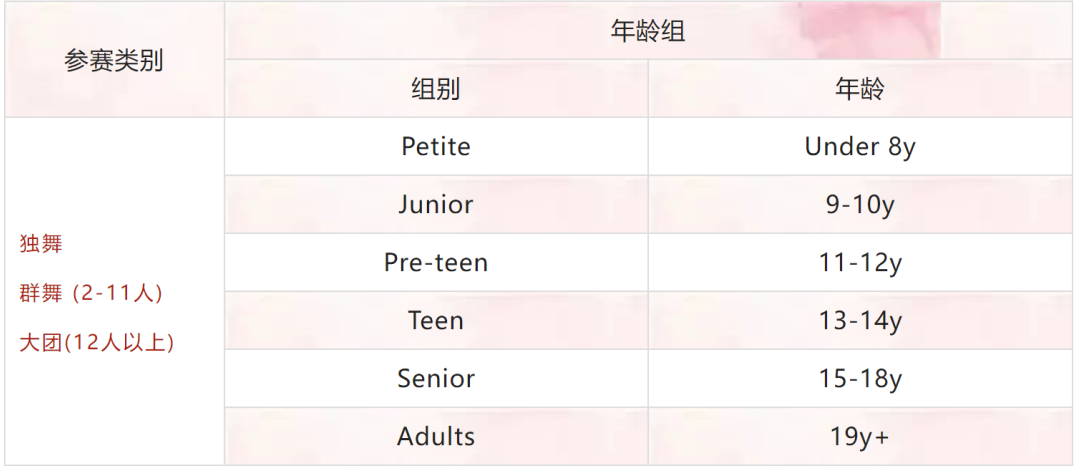Select the Junior group cell
The height and width of the screenshot is (471, 1074).
(x=436, y=205)
